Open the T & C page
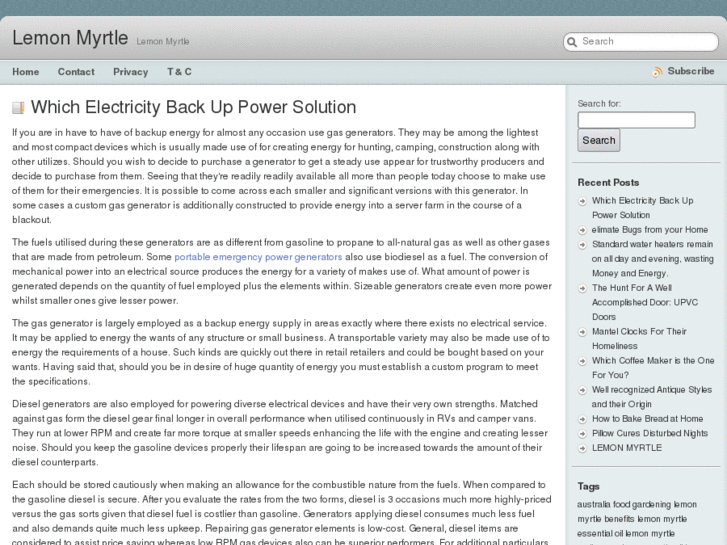This screenshot has width=727, height=545. pyautogui.click(x=179, y=72)
